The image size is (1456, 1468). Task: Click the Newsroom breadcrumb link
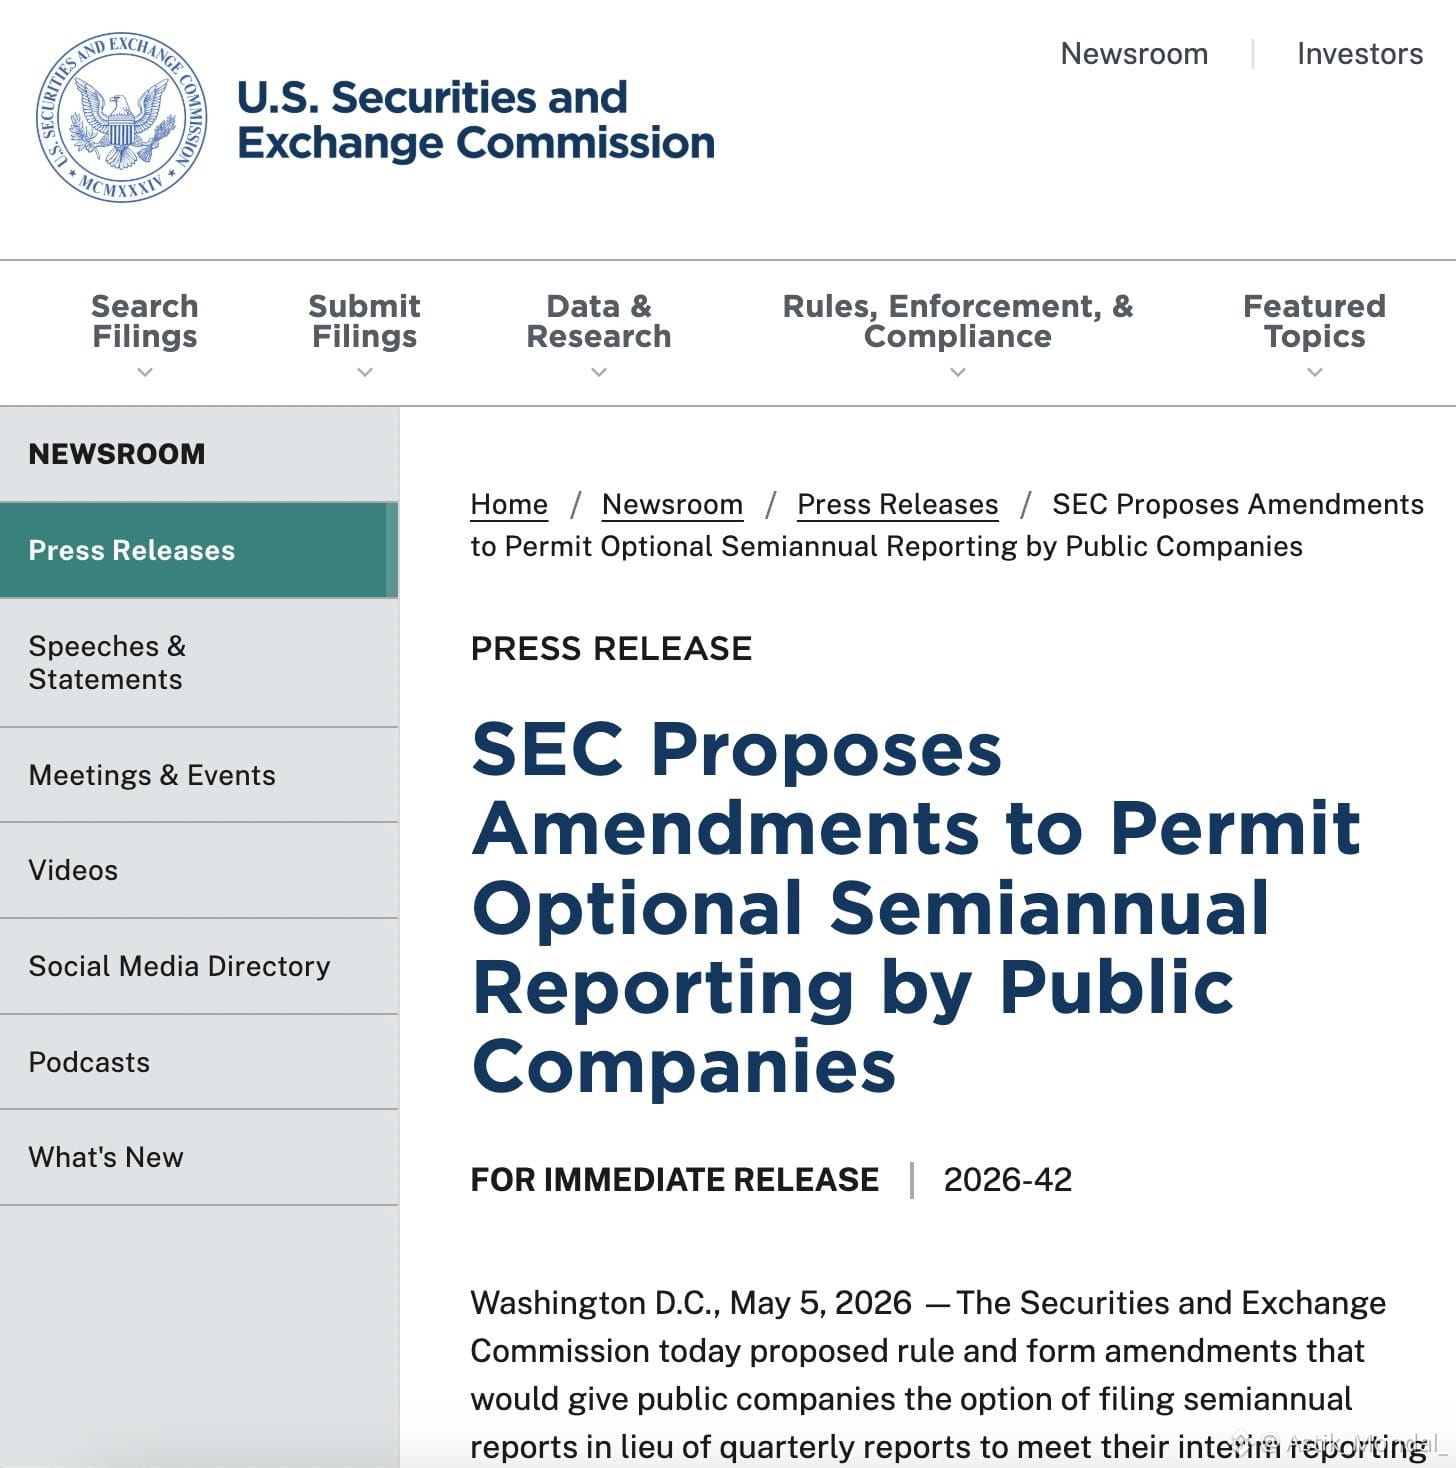672,504
